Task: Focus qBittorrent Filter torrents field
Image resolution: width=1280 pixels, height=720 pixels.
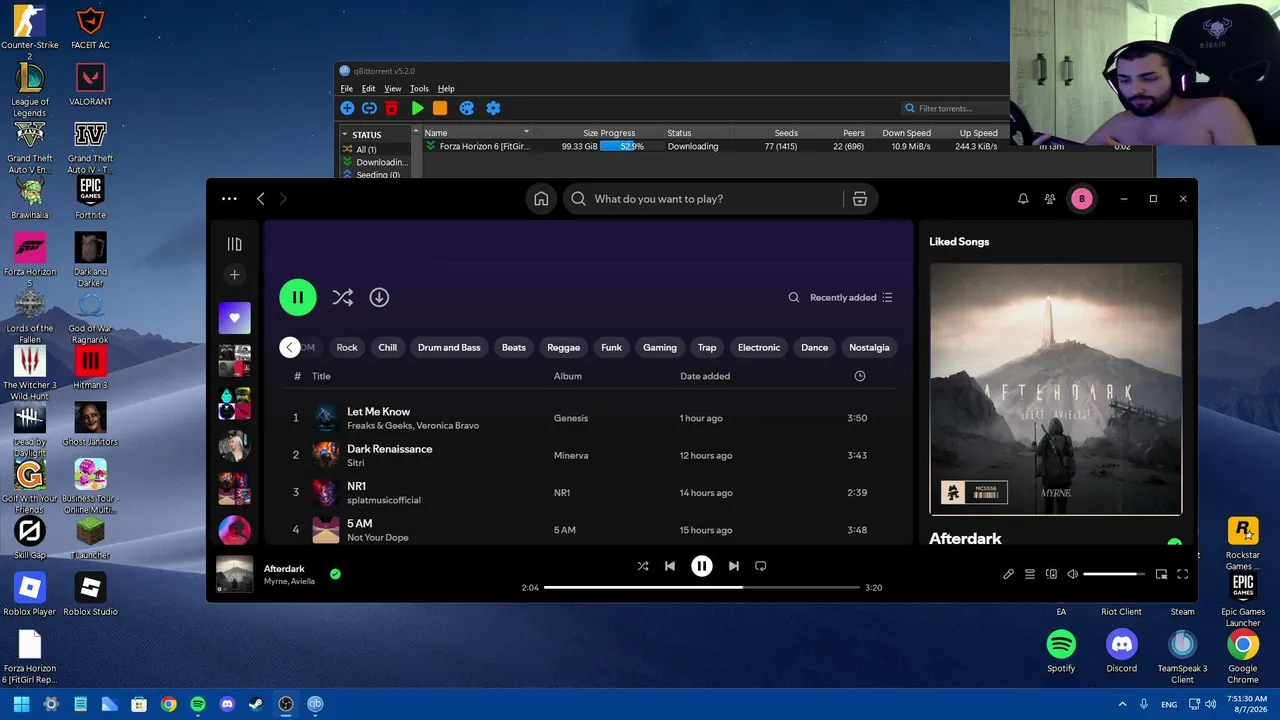Action: pyautogui.click(x=955, y=108)
